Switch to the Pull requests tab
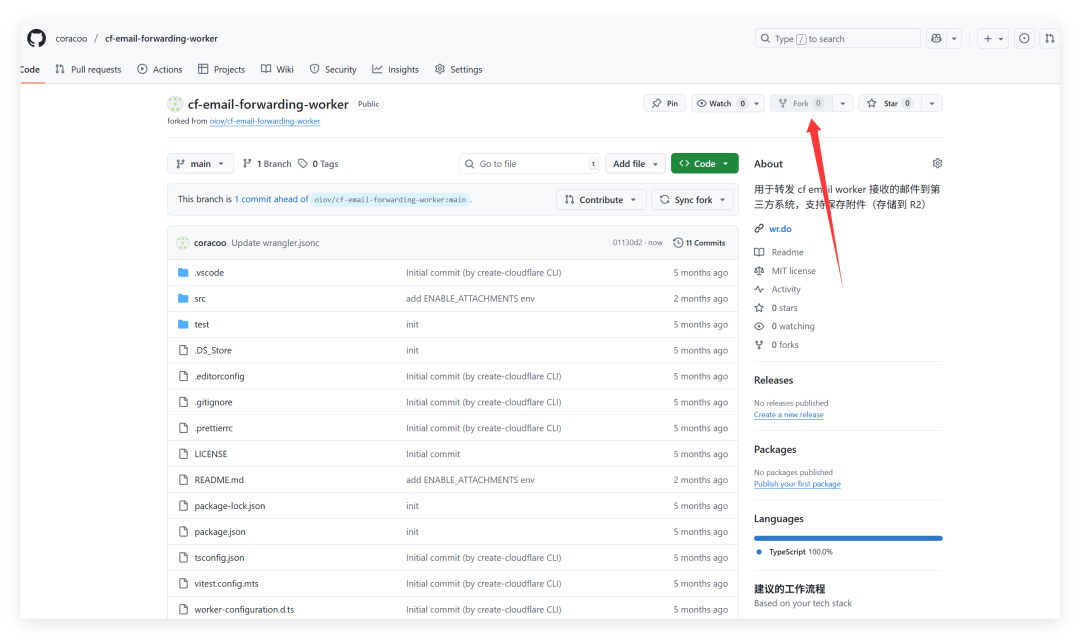The width and height of the screenshot is (1080, 639). (88, 70)
